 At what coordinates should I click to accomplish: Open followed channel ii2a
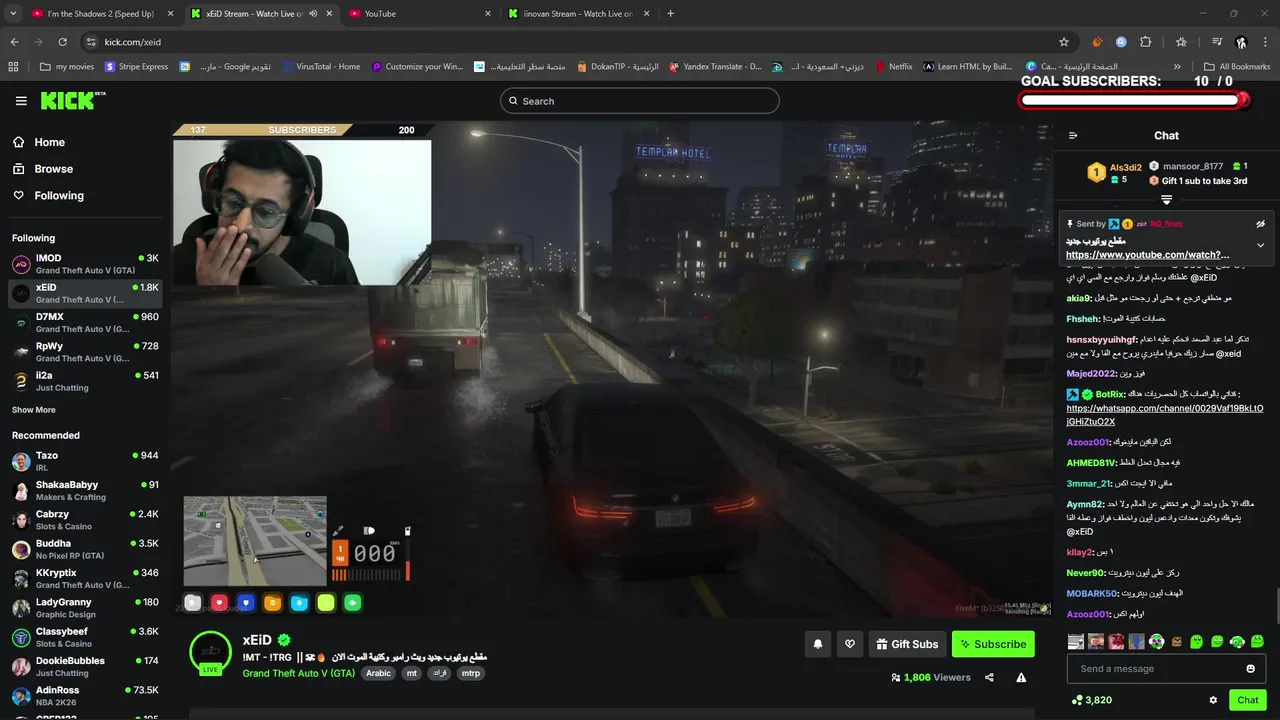coord(85,381)
